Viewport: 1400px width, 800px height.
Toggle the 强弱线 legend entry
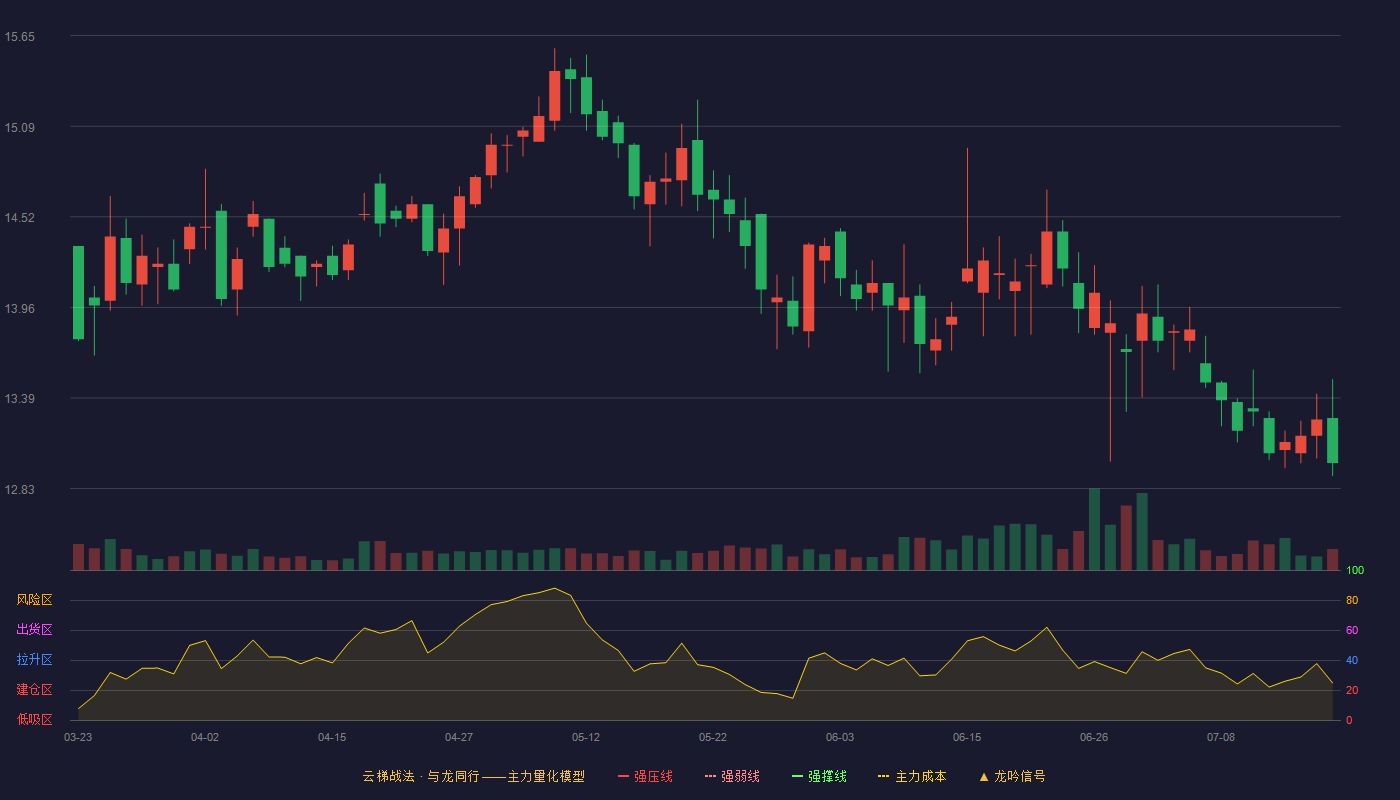click(732, 776)
